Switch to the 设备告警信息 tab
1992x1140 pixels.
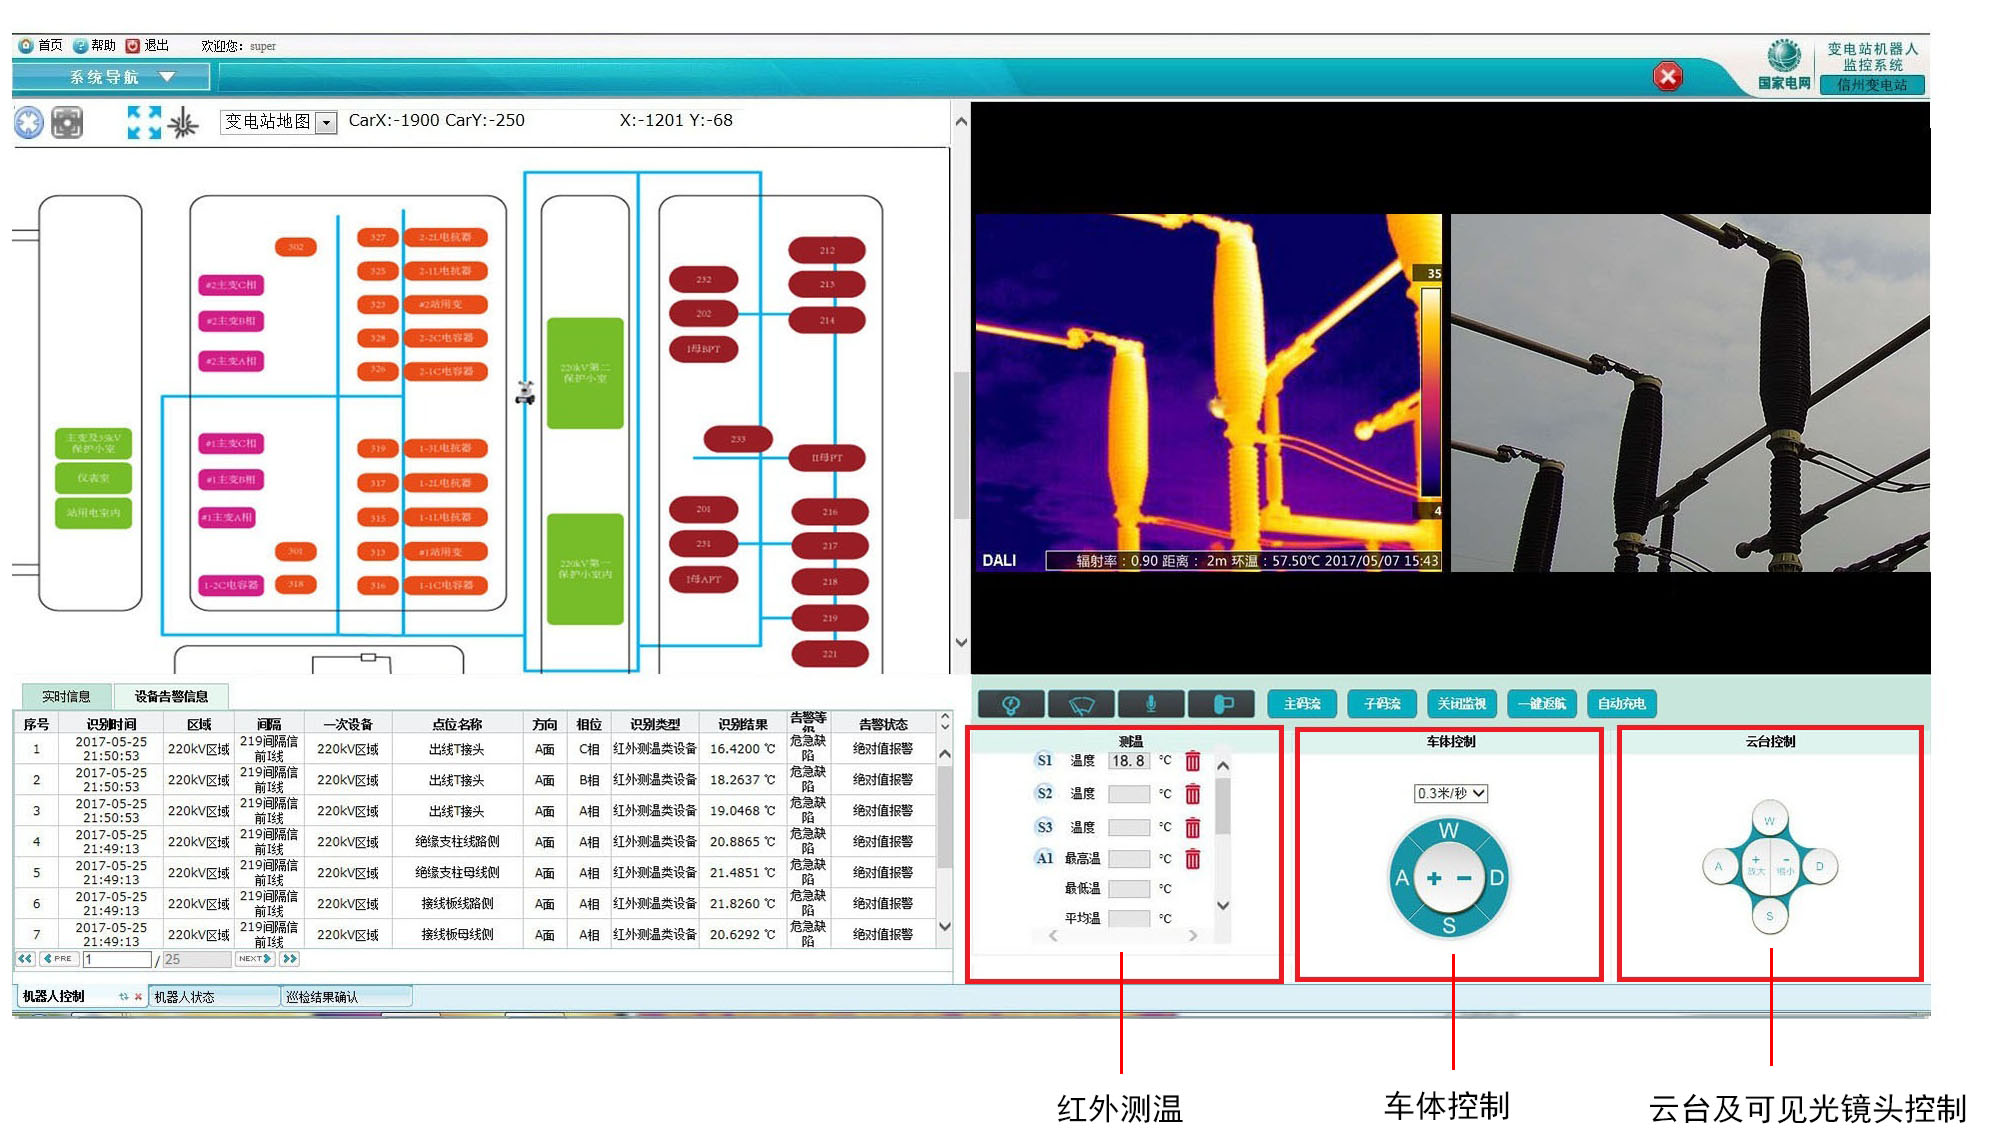(171, 696)
